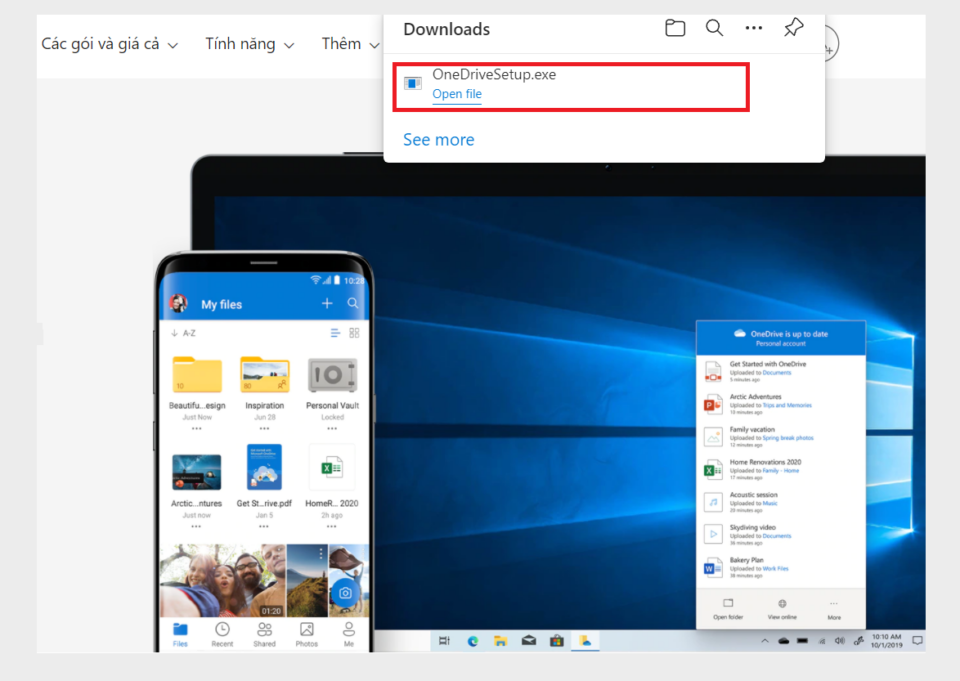Select the OneDriveSetup.exe file name
This screenshot has height=681, width=960.
494,74
